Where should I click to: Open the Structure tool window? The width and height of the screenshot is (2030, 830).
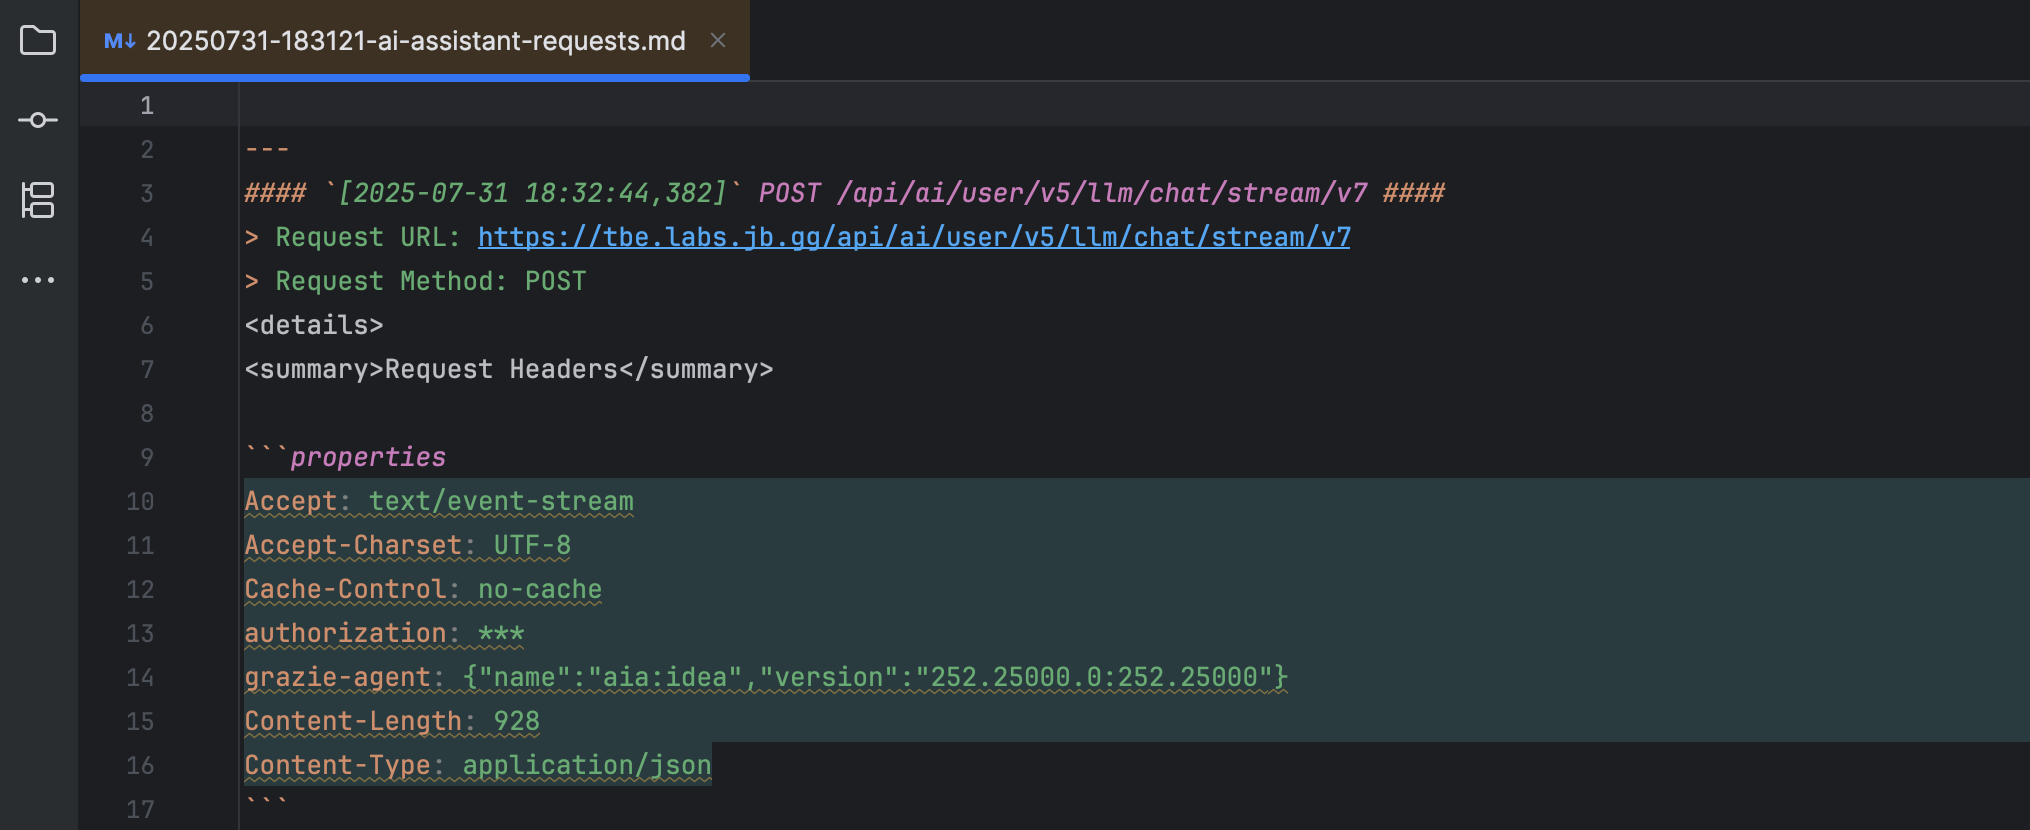[x=37, y=201]
